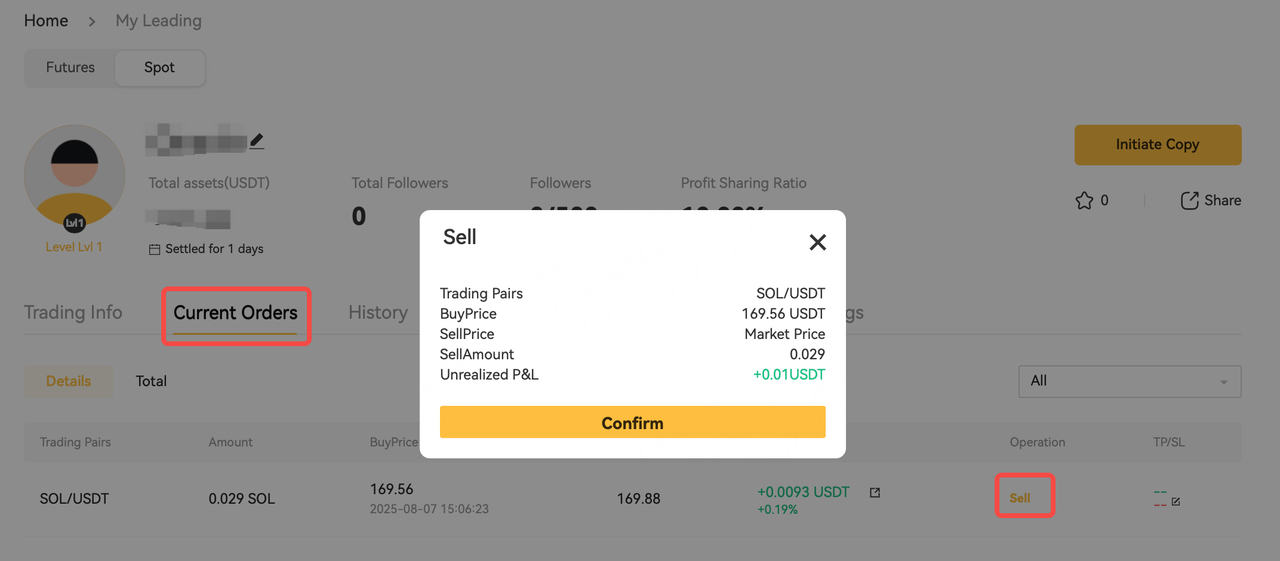Select the Spot toggle option

click(159, 67)
